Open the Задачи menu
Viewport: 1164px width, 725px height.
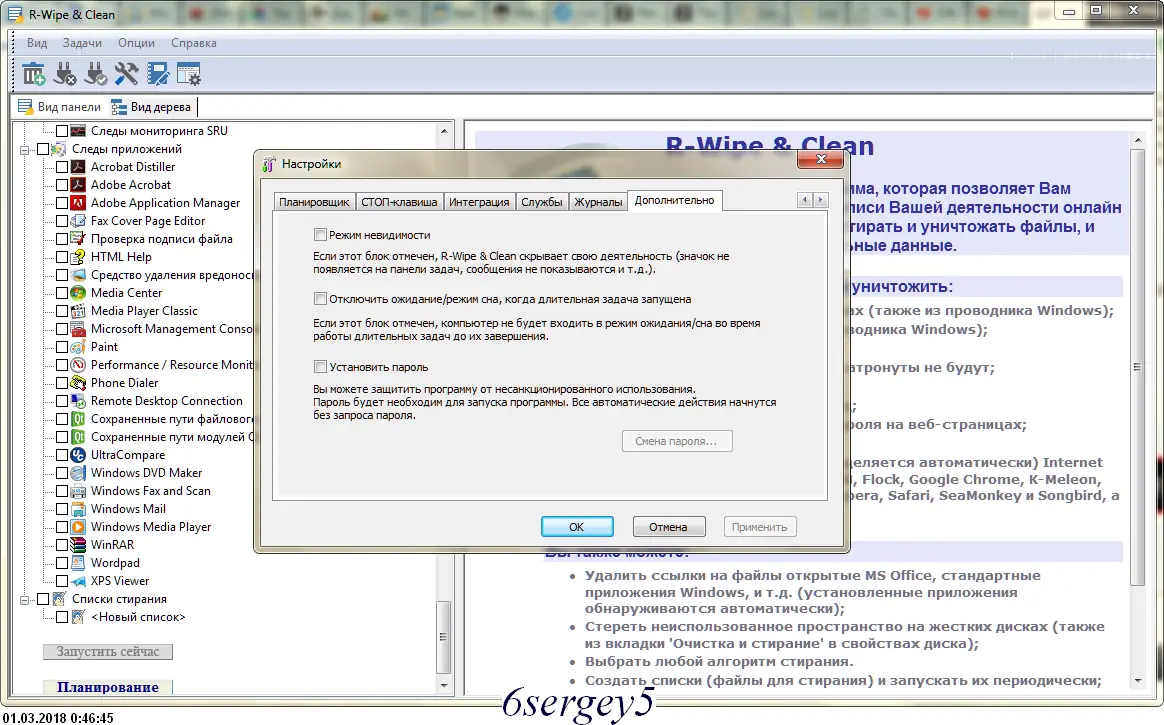(x=82, y=43)
